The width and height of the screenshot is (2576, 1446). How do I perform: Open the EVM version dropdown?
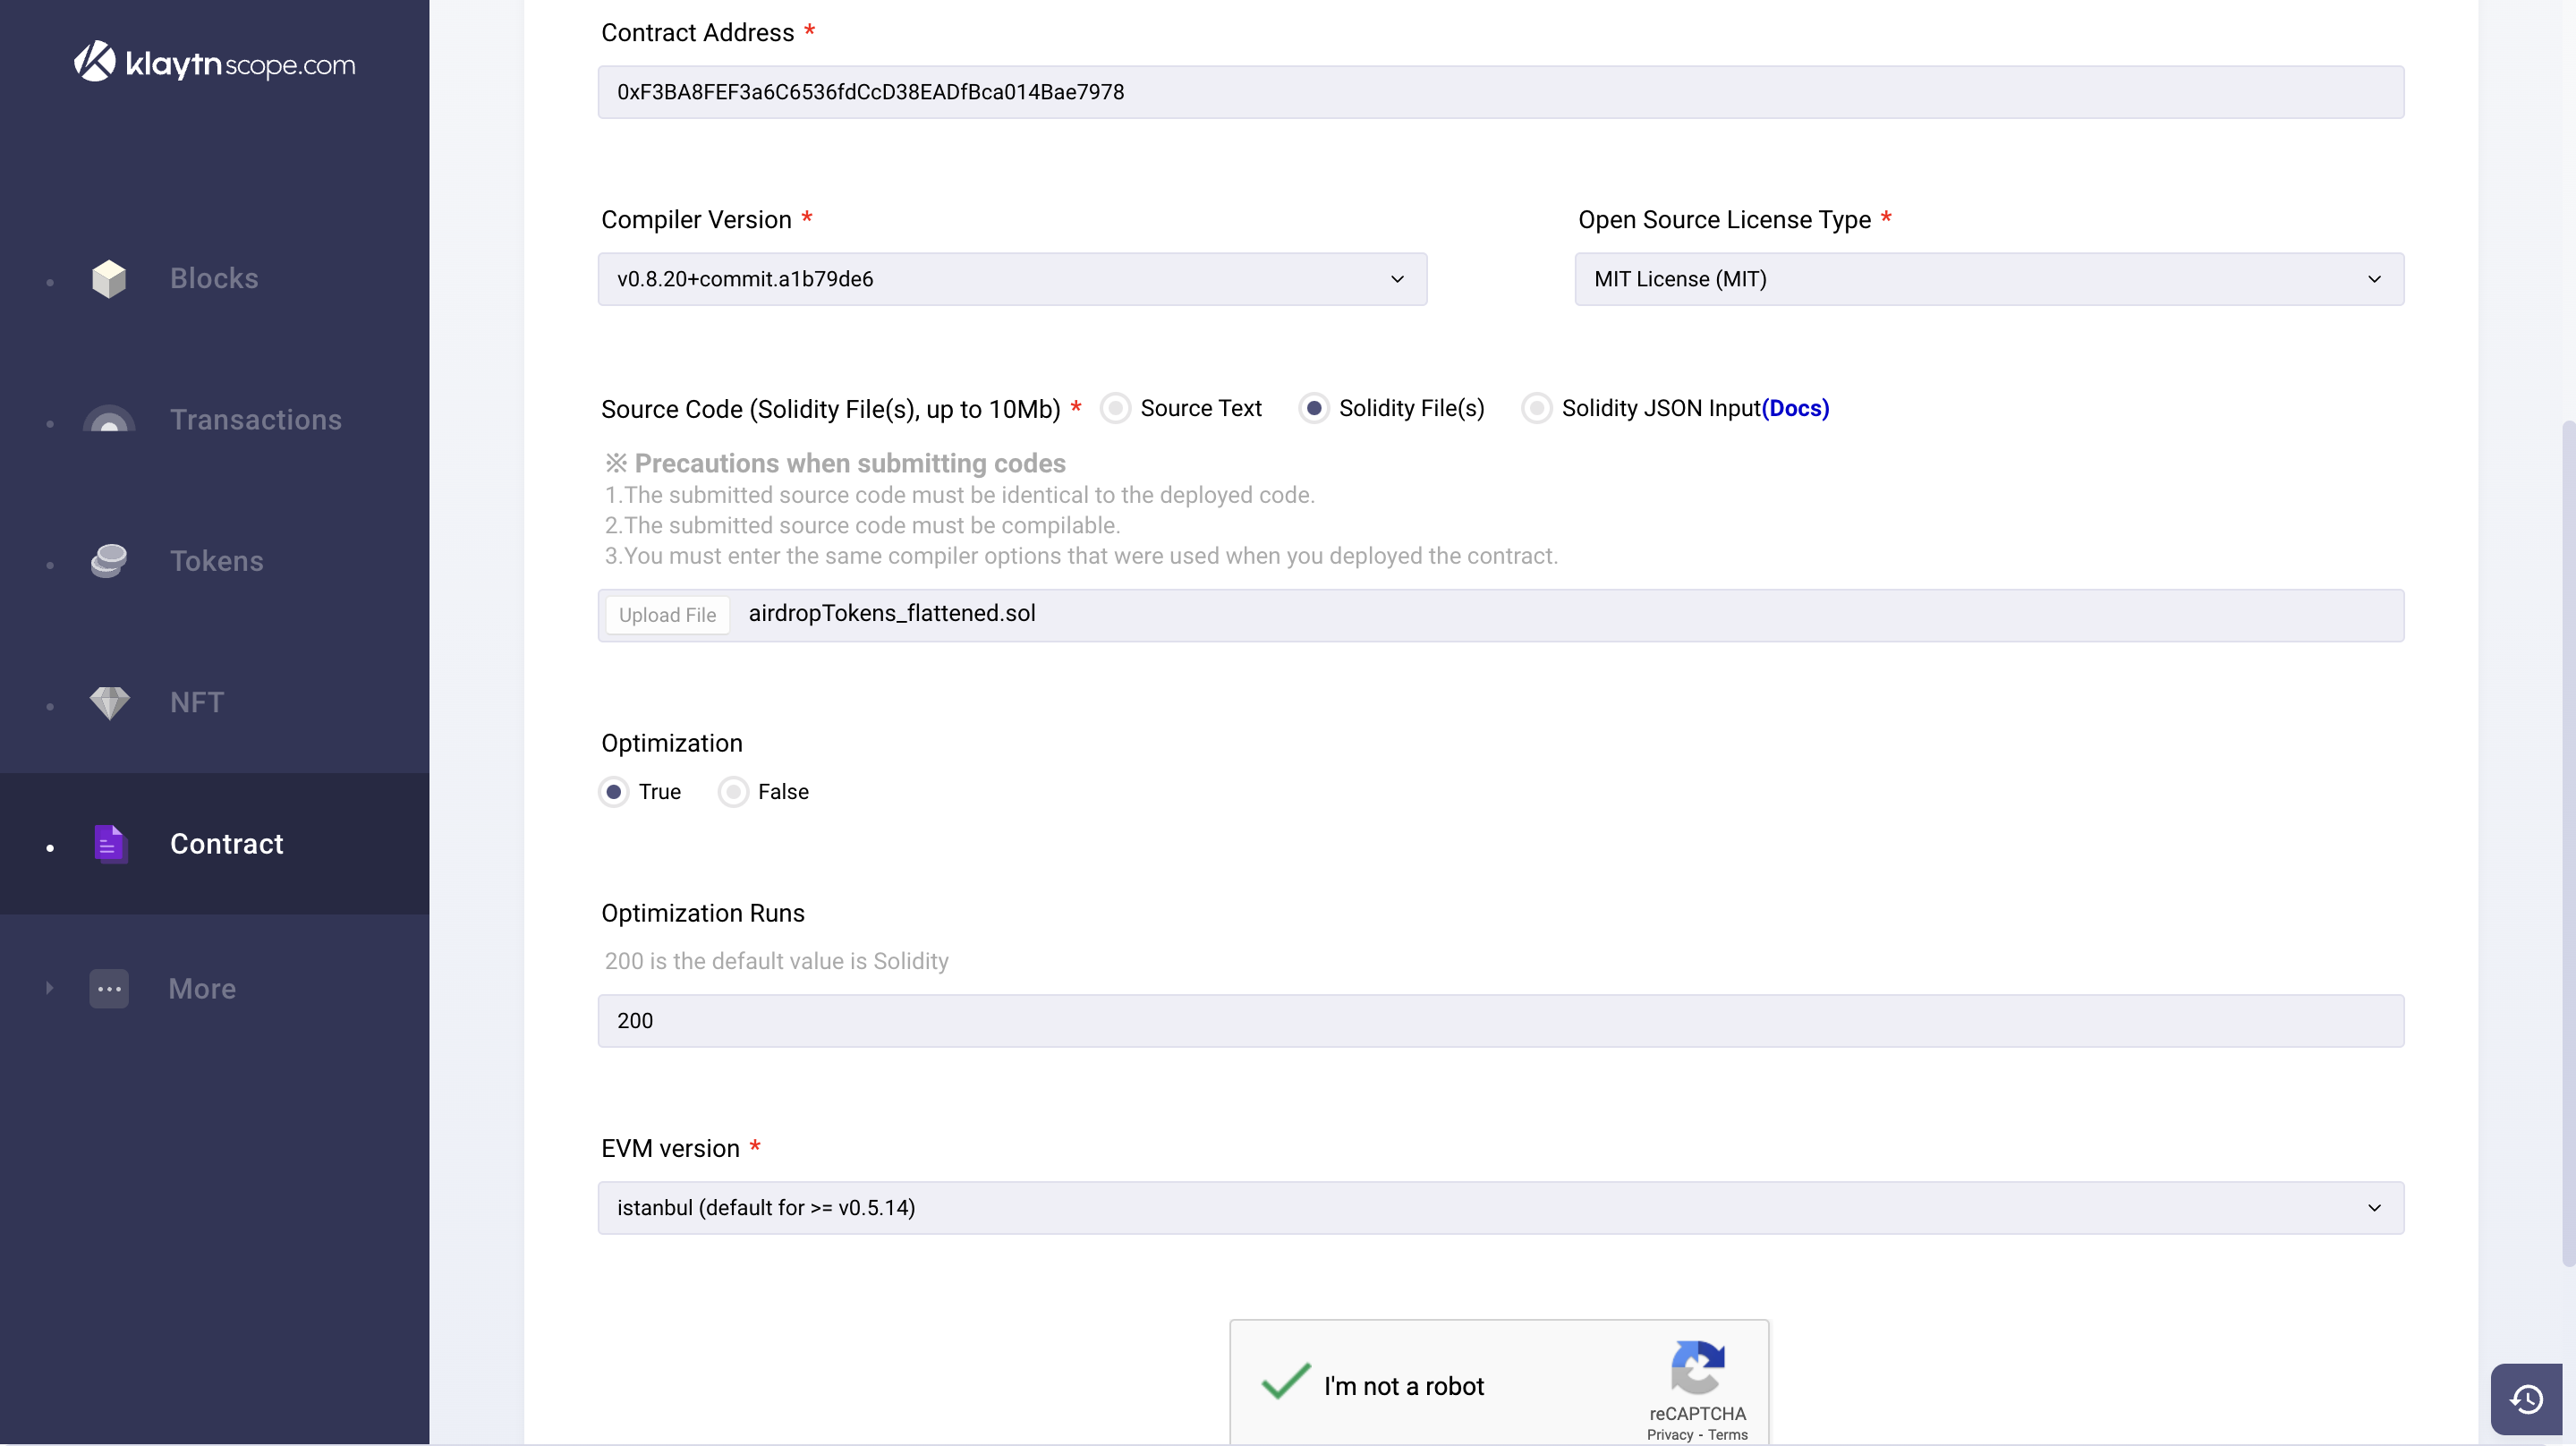(1500, 1208)
